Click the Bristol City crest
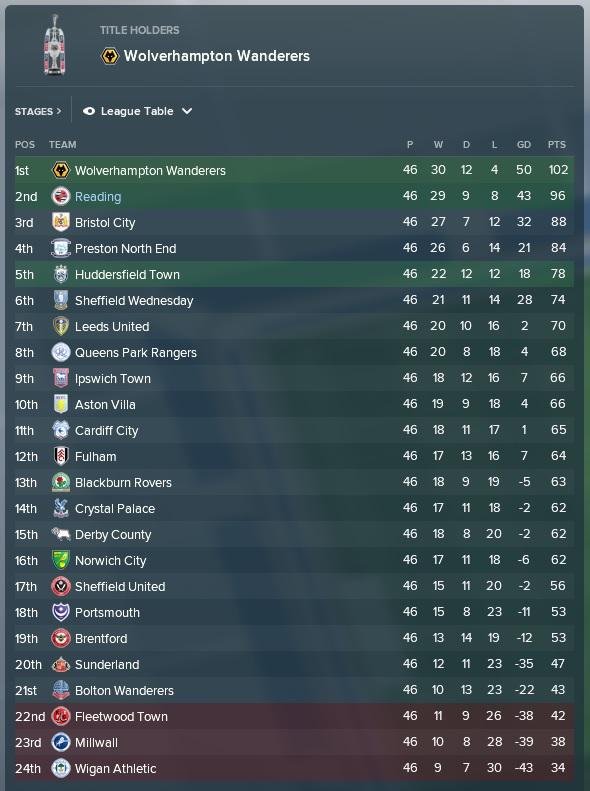The width and height of the screenshot is (590, 791). (x=61, y=222)
